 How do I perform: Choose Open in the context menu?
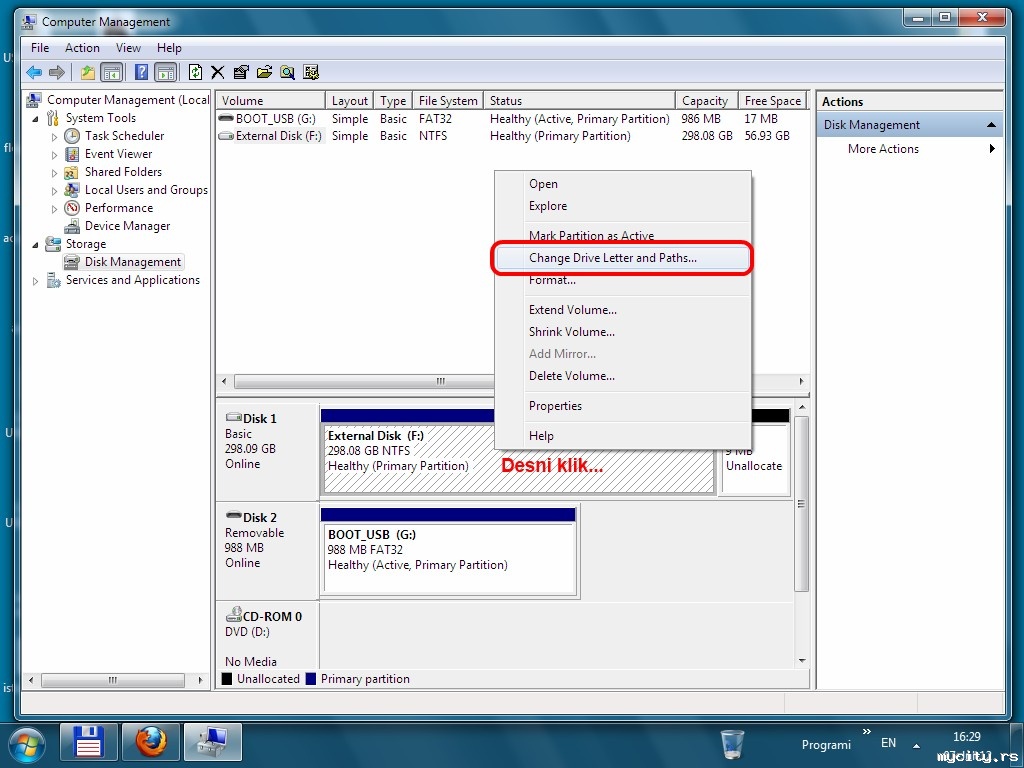(622, 184)
